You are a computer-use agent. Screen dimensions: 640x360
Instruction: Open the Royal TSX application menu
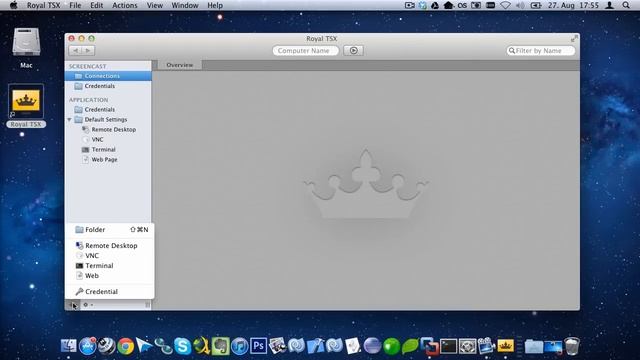pos(43,5)
